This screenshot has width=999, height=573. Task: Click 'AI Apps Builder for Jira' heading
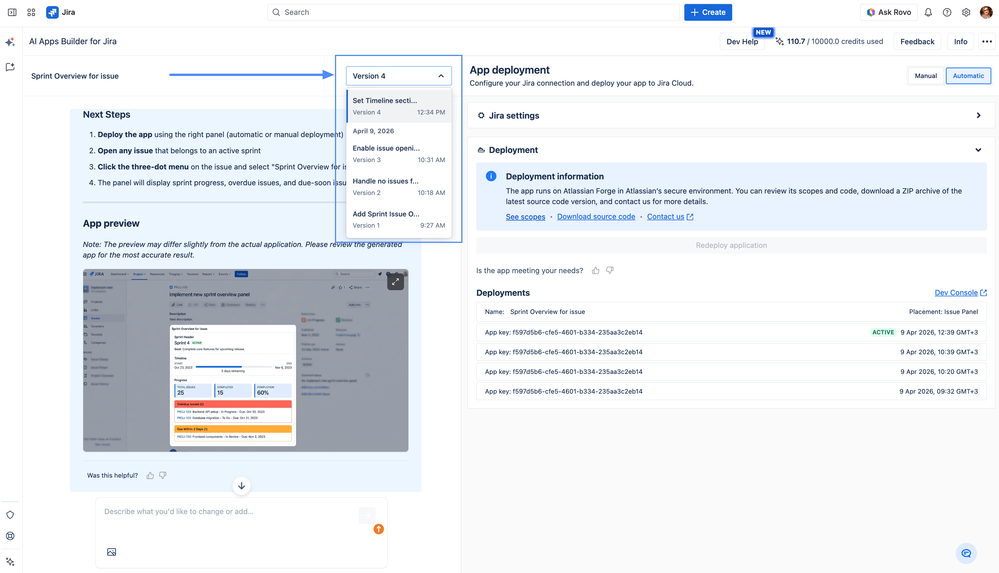pos(73,41)
